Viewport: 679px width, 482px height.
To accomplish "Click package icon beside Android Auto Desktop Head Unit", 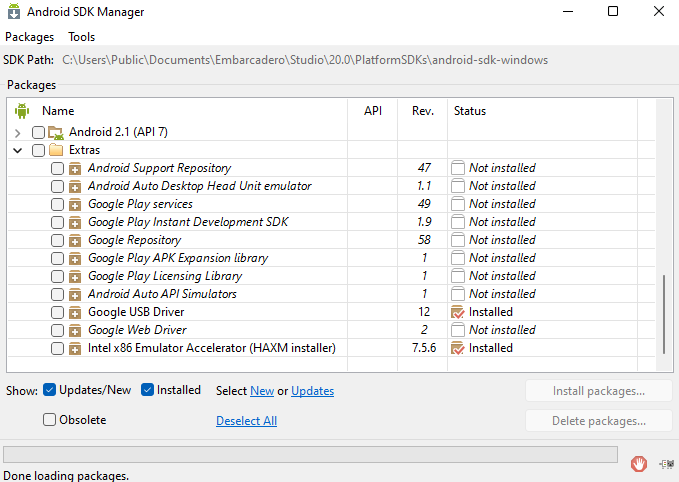I will tap(75, 187).
